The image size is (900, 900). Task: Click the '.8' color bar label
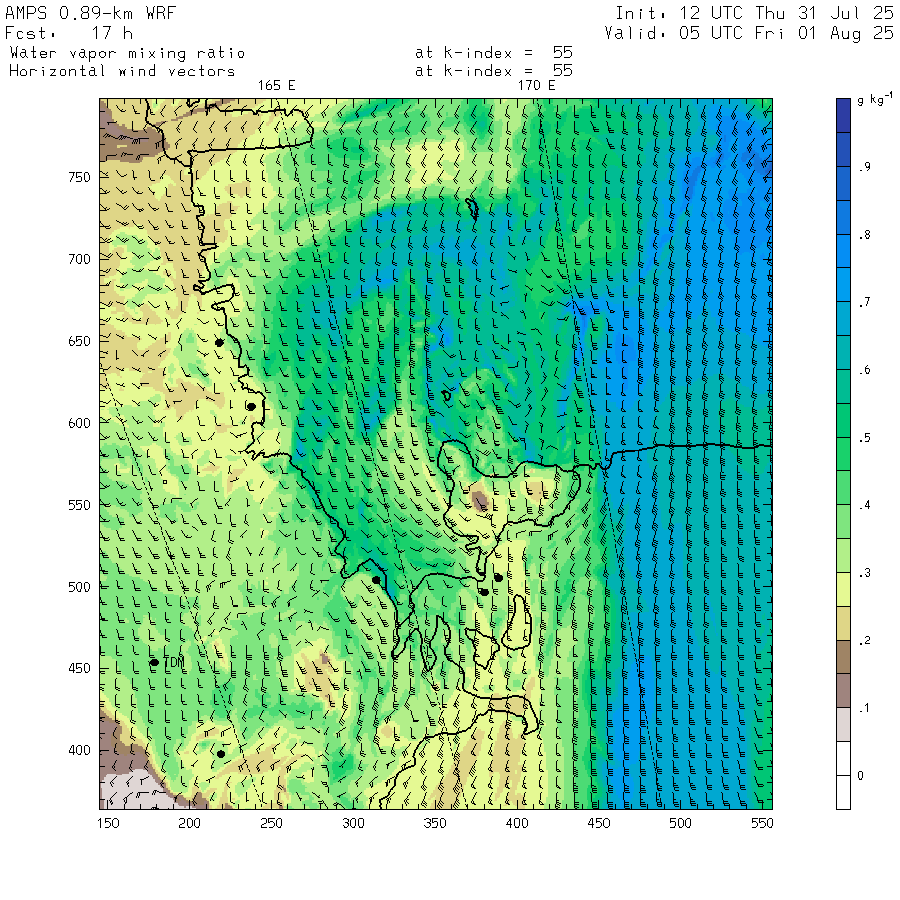(864, 235)
